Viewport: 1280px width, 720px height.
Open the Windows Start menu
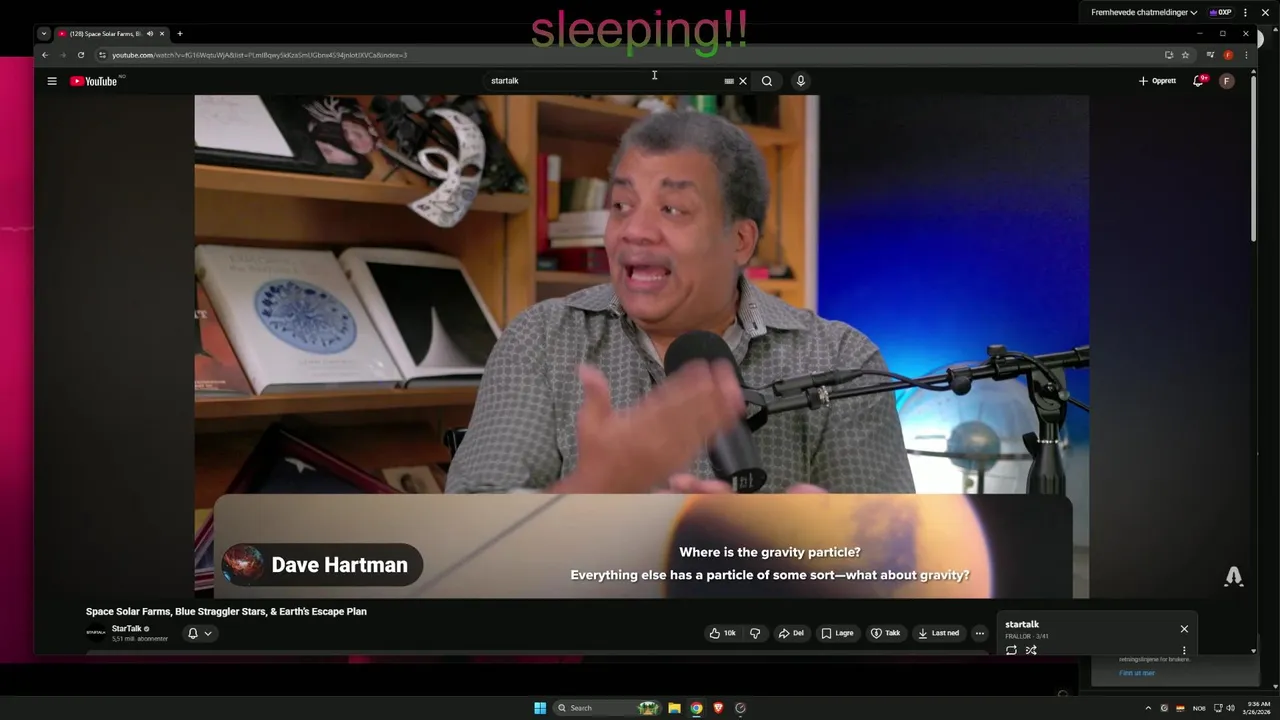tap(540, 708)
